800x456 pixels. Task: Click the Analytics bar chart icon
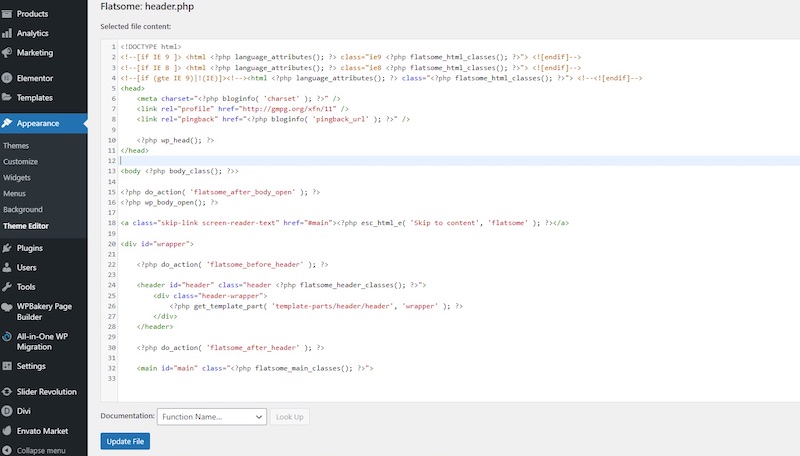tap(8, 33)
